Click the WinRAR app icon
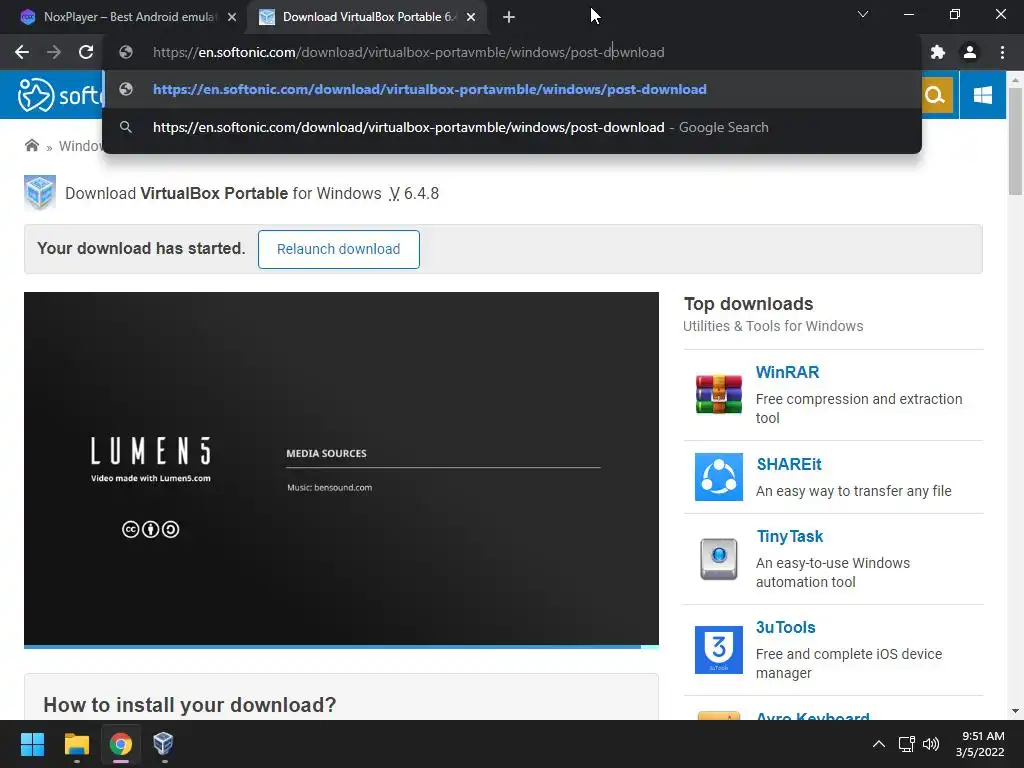1024x768 pixels. click(x=718, y=394)
